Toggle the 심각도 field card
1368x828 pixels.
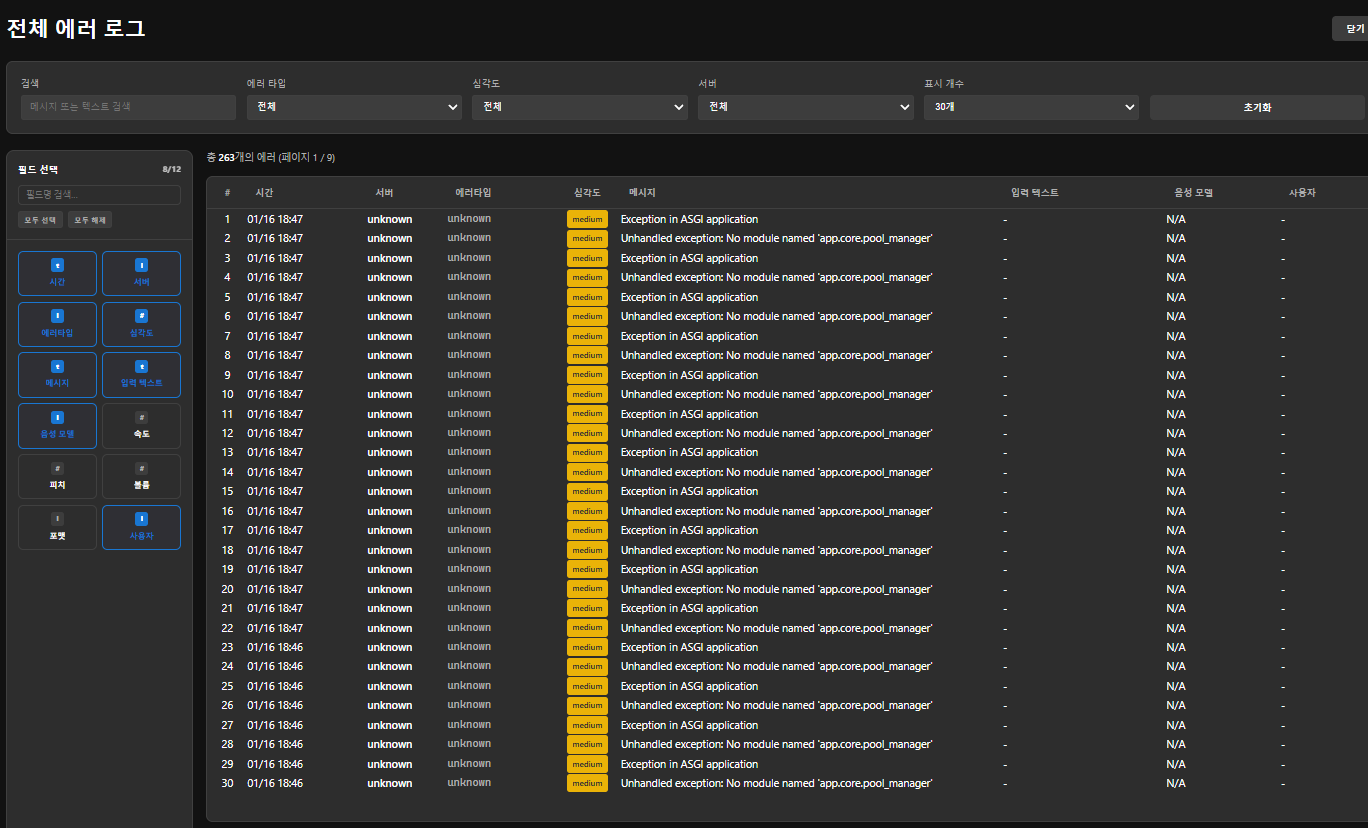[x=141, y=324]
